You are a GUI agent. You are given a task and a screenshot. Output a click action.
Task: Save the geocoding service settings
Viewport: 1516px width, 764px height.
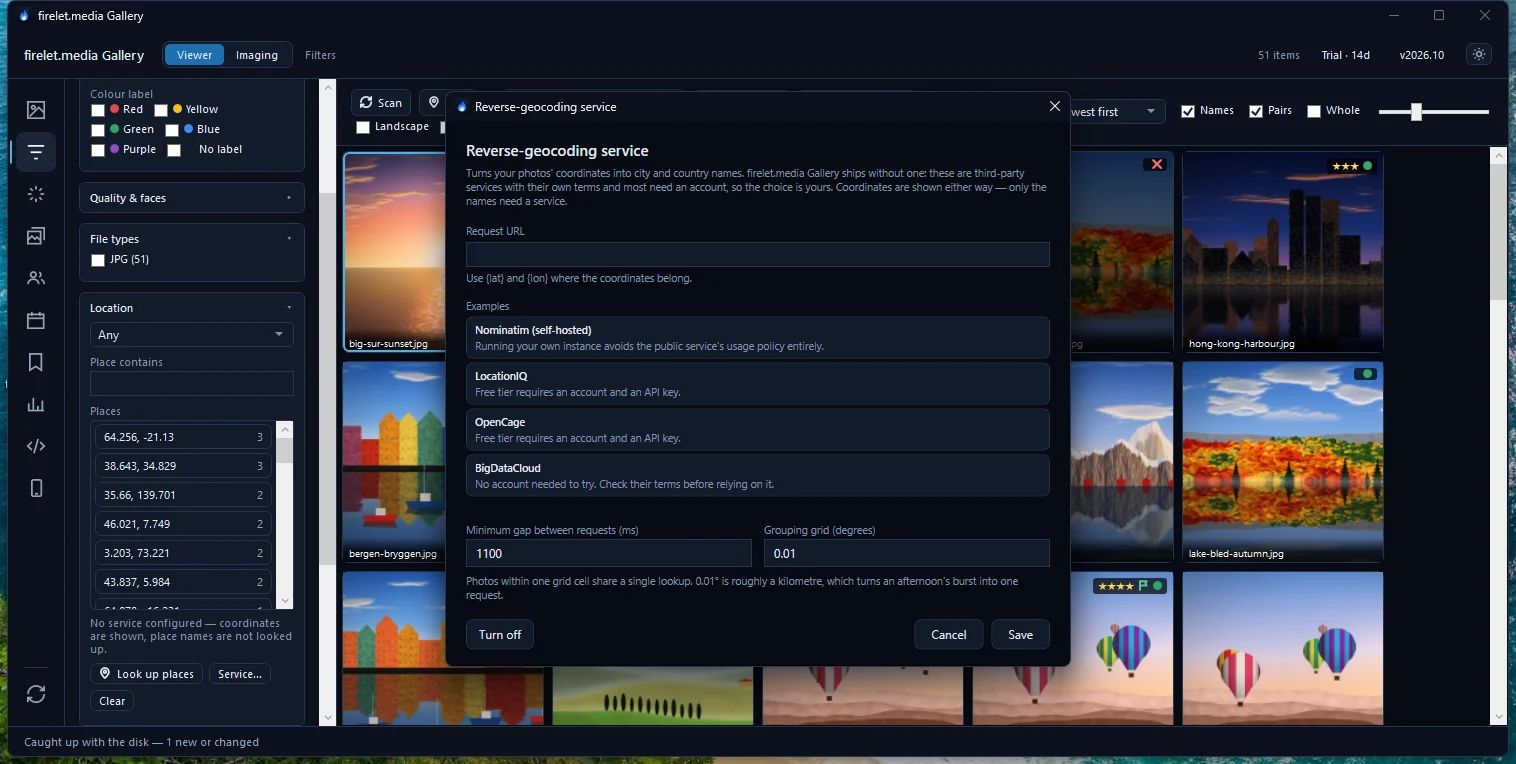pyautogui.click(x=1020, y=635)
